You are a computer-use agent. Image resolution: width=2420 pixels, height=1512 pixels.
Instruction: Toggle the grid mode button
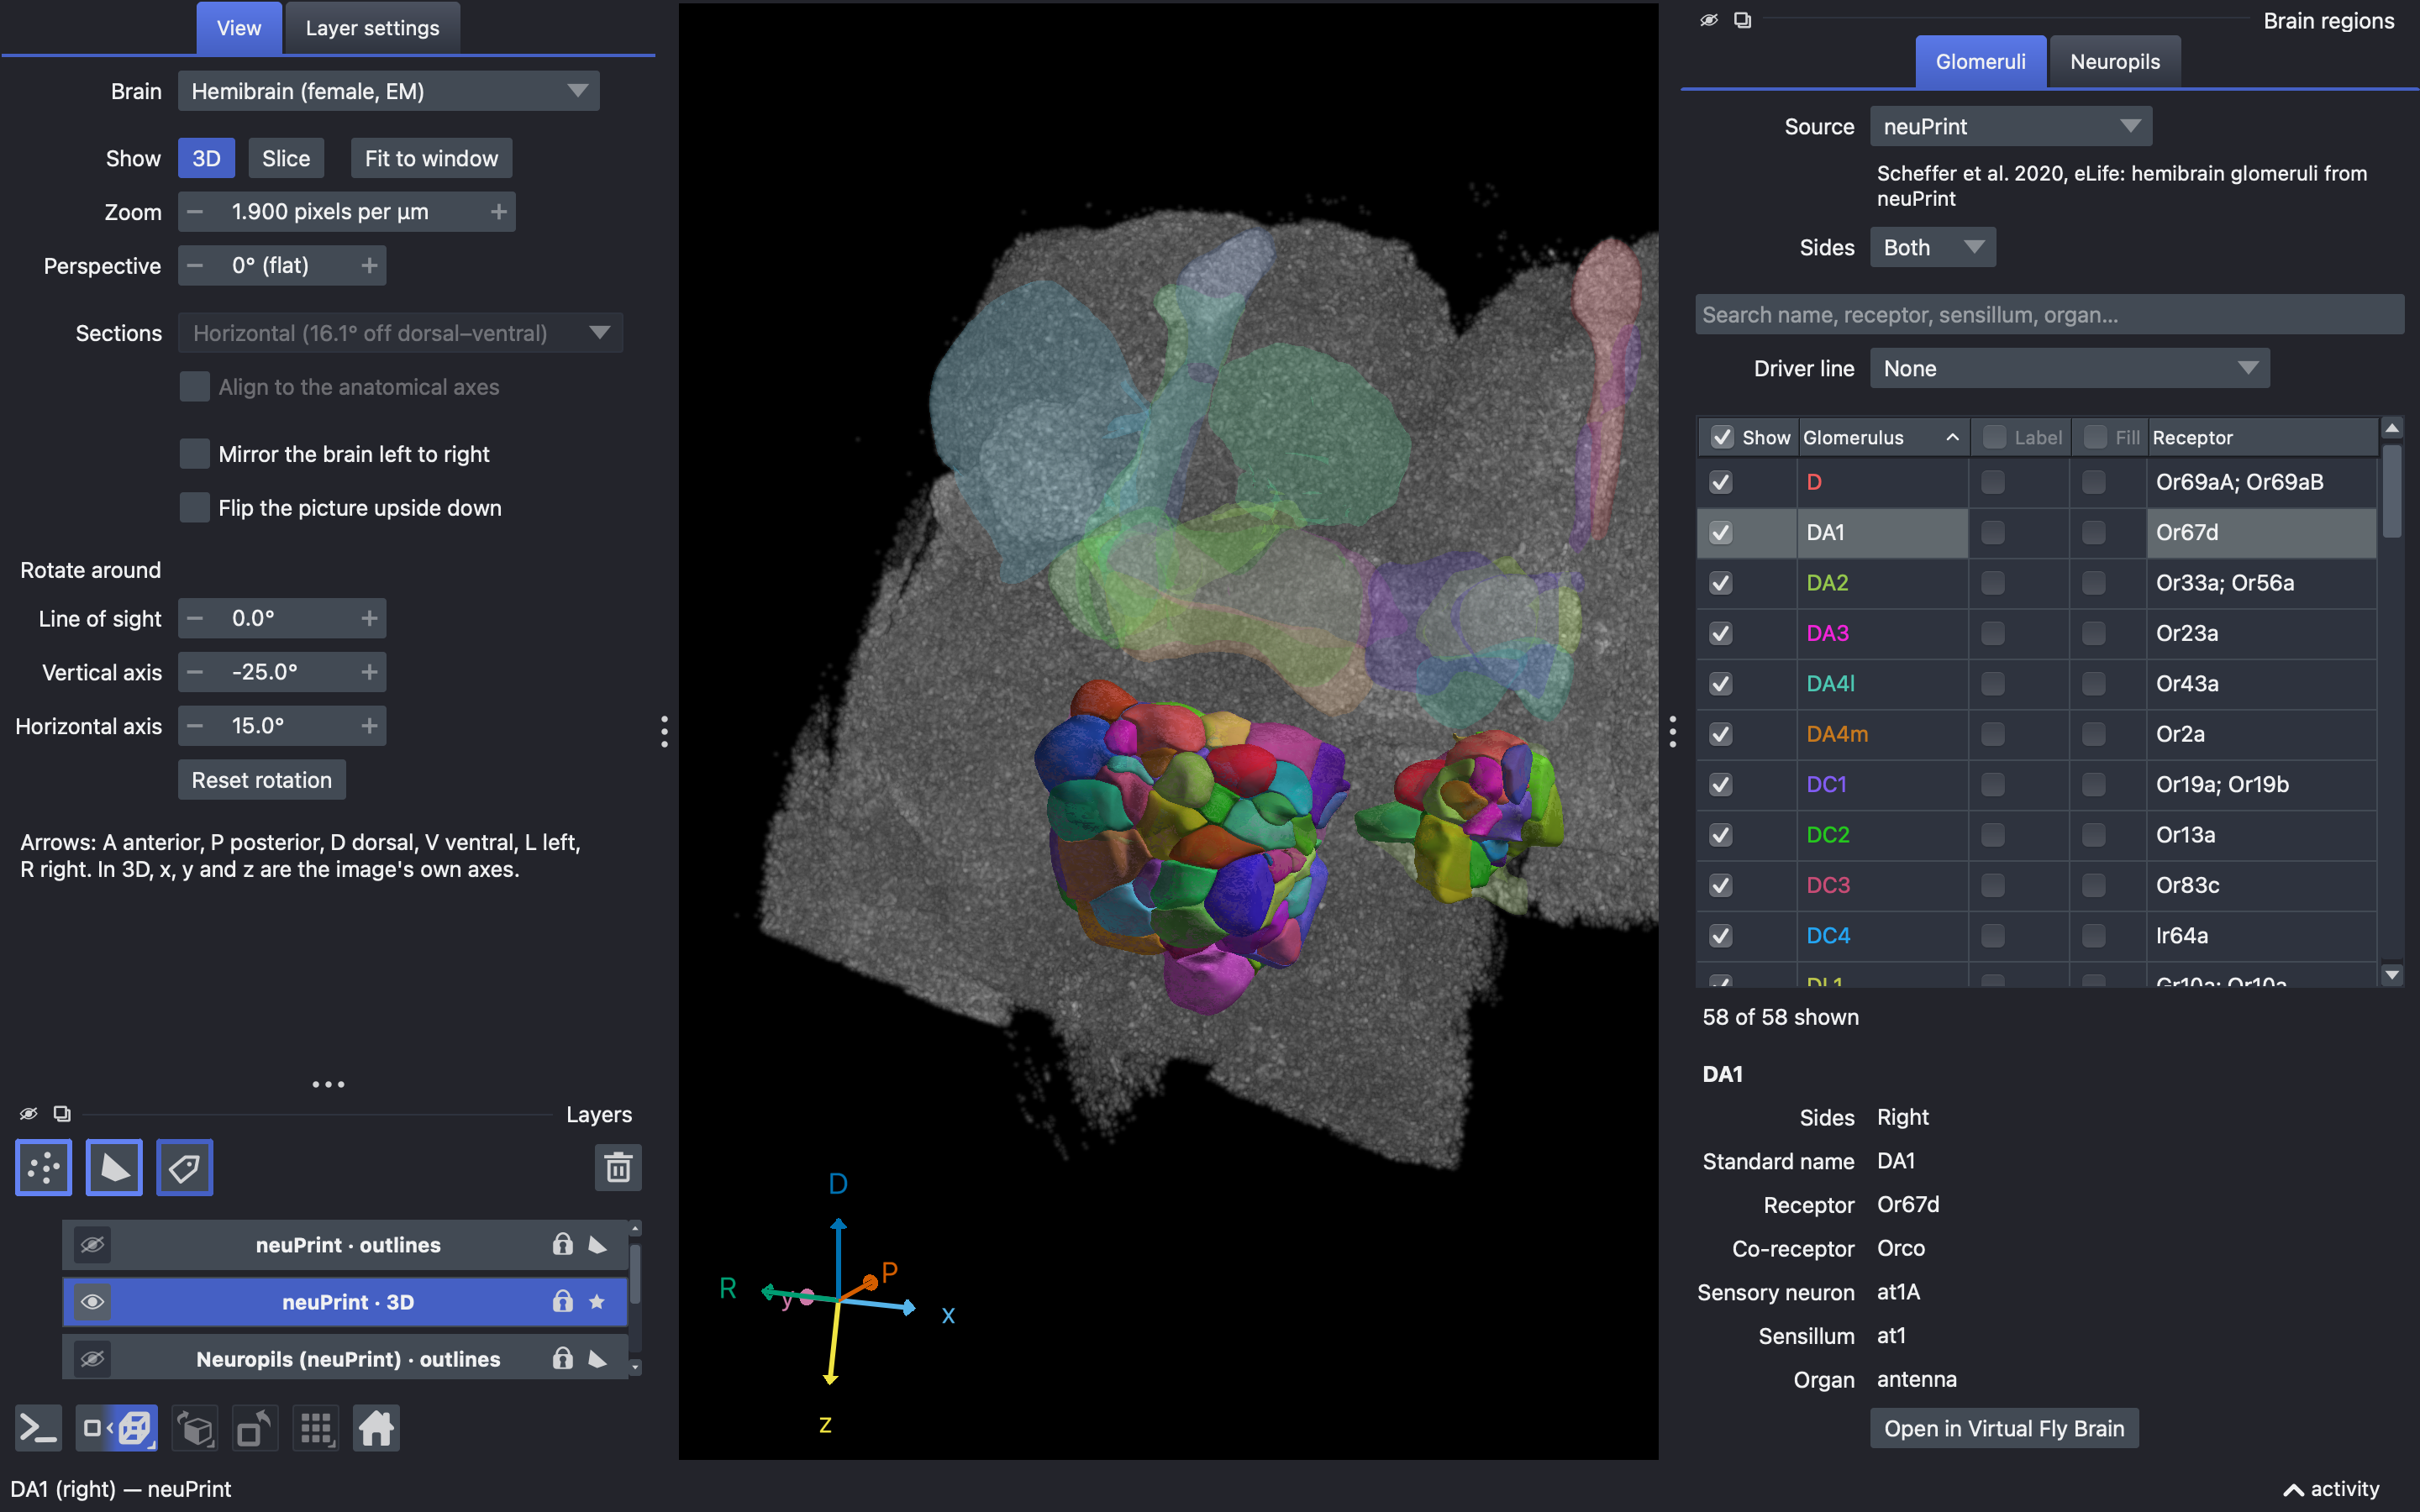point(316,1428)
